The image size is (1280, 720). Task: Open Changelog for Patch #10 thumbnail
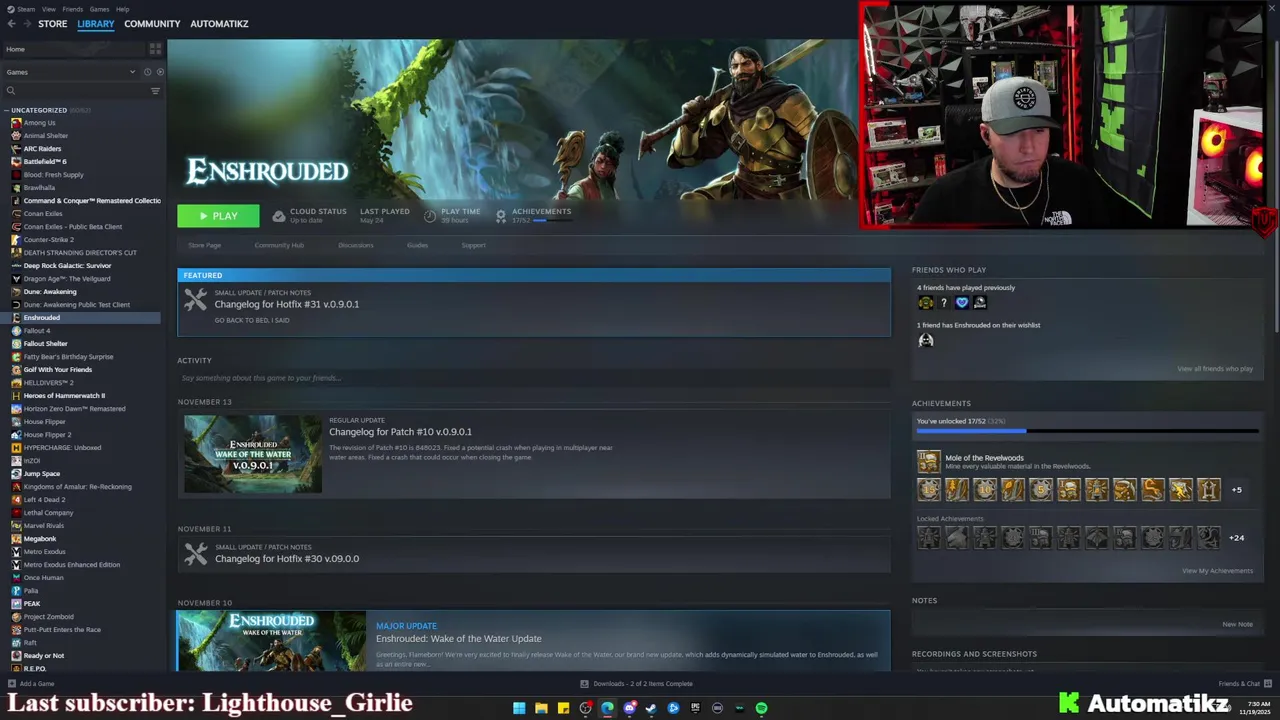[253, 454]
